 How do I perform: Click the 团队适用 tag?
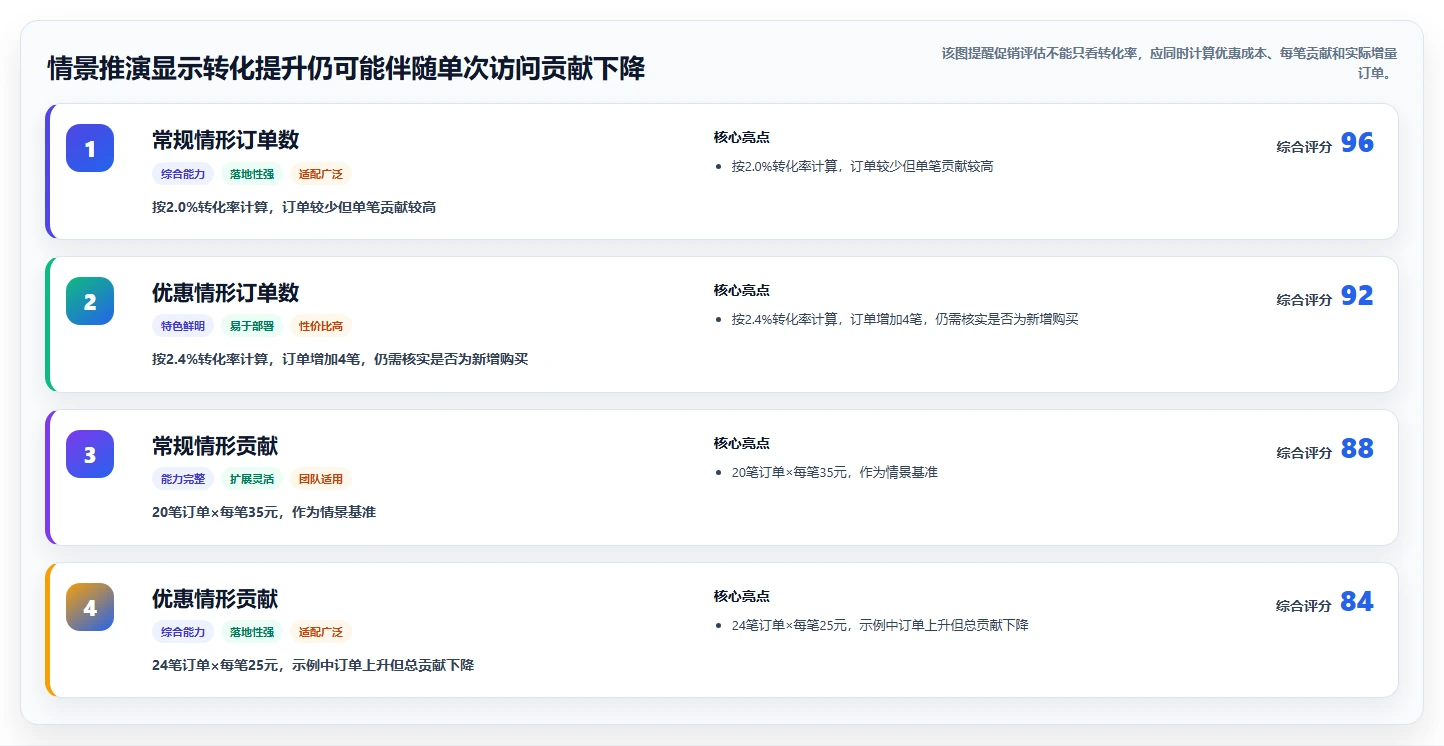pos(321,479)
